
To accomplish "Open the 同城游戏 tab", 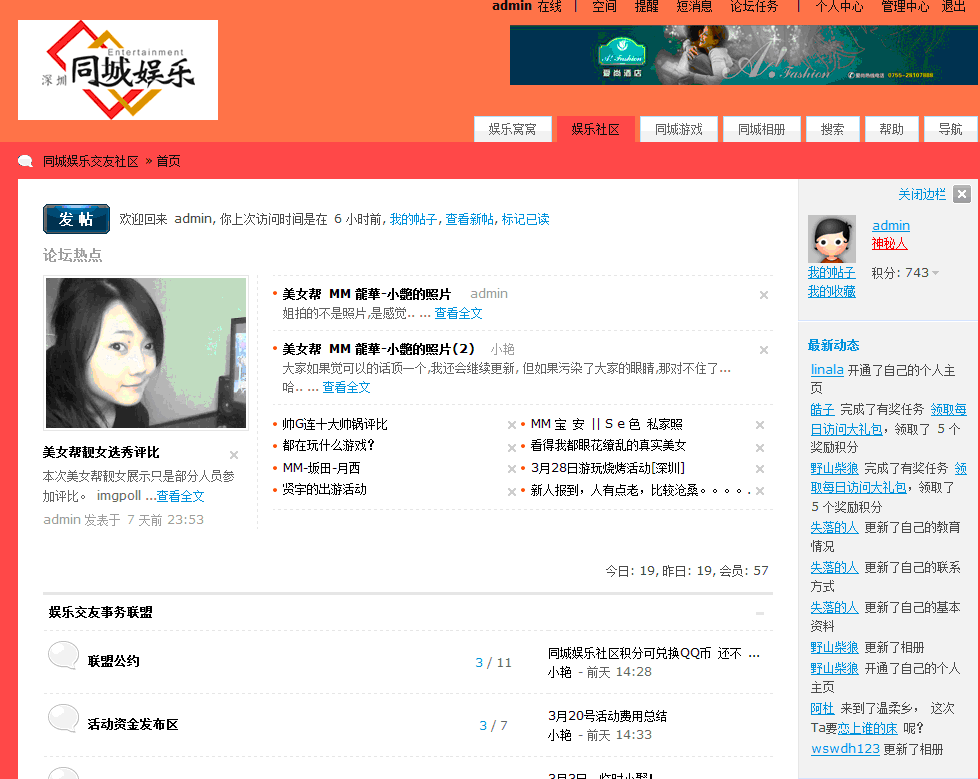I will pyautogui.click(x=679, y=129).
